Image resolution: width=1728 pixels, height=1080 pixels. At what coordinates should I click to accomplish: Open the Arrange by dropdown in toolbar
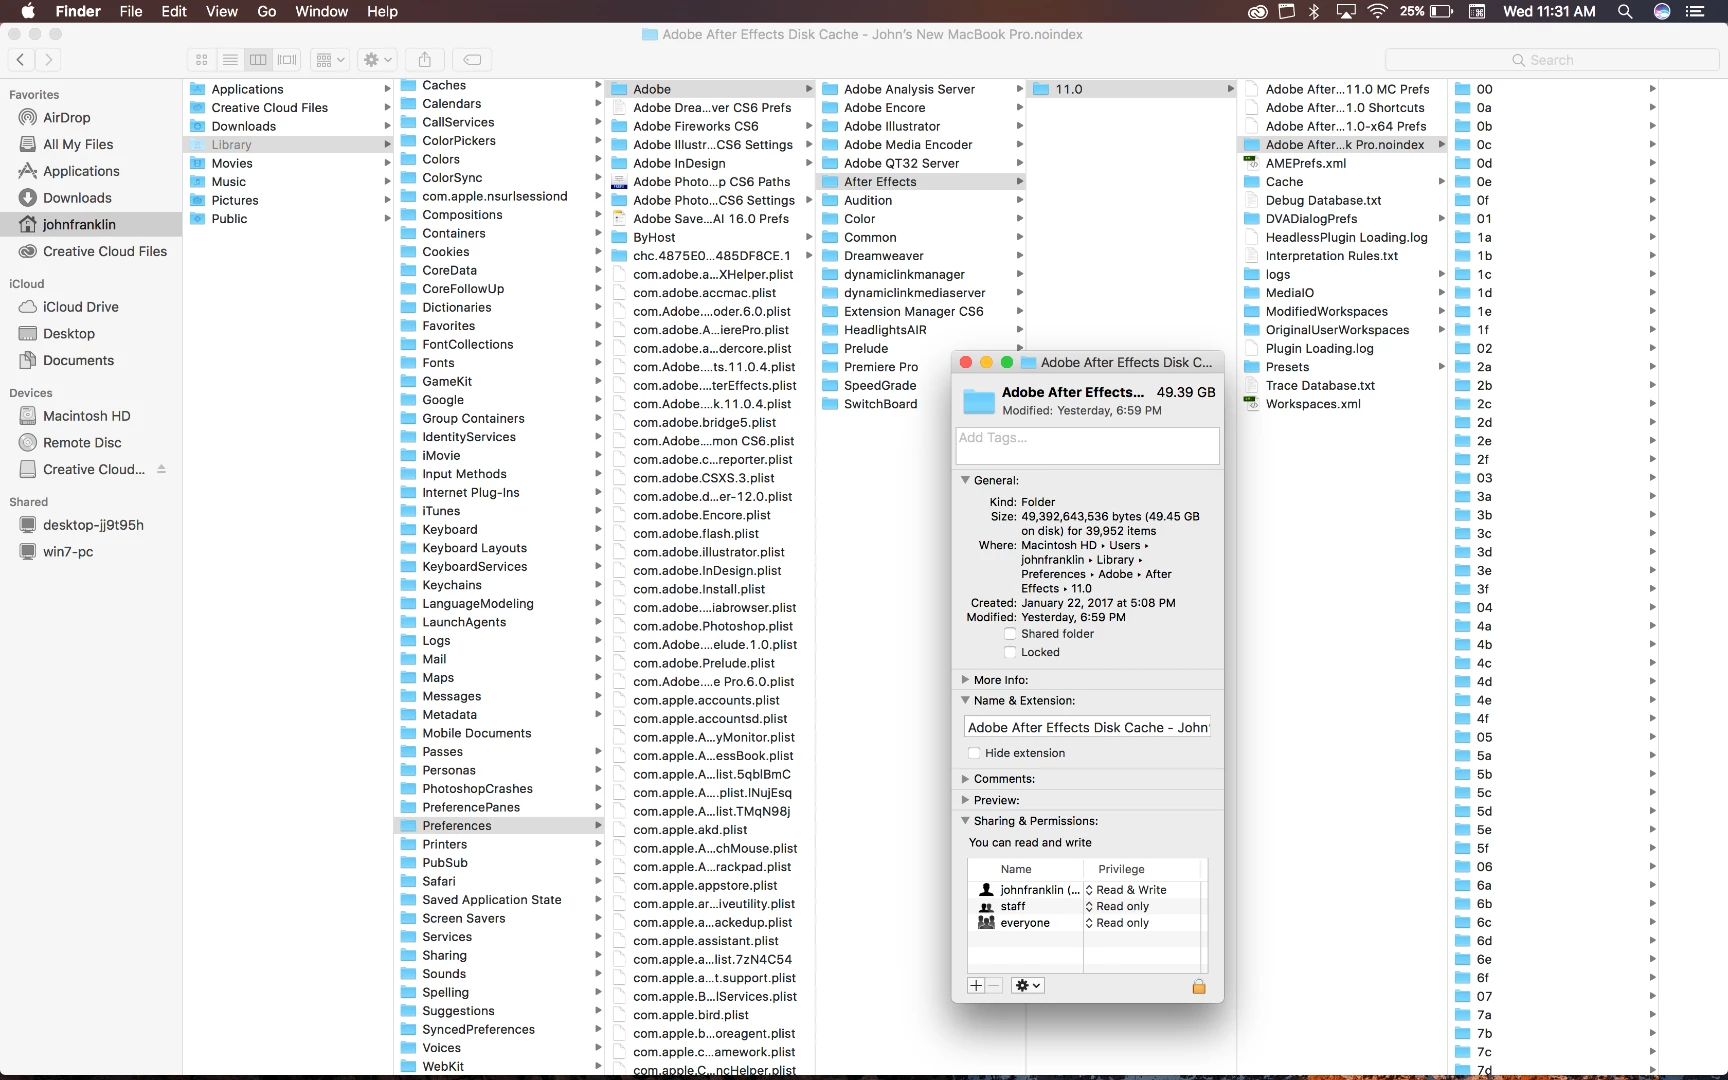[x=330, y=60]
